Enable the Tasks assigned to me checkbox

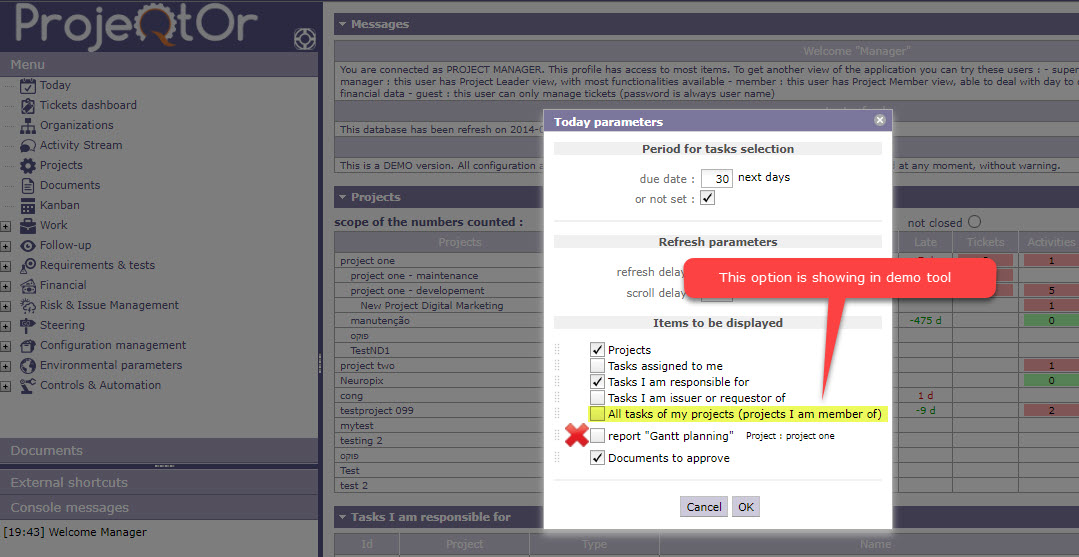click(x=597, y=366)
